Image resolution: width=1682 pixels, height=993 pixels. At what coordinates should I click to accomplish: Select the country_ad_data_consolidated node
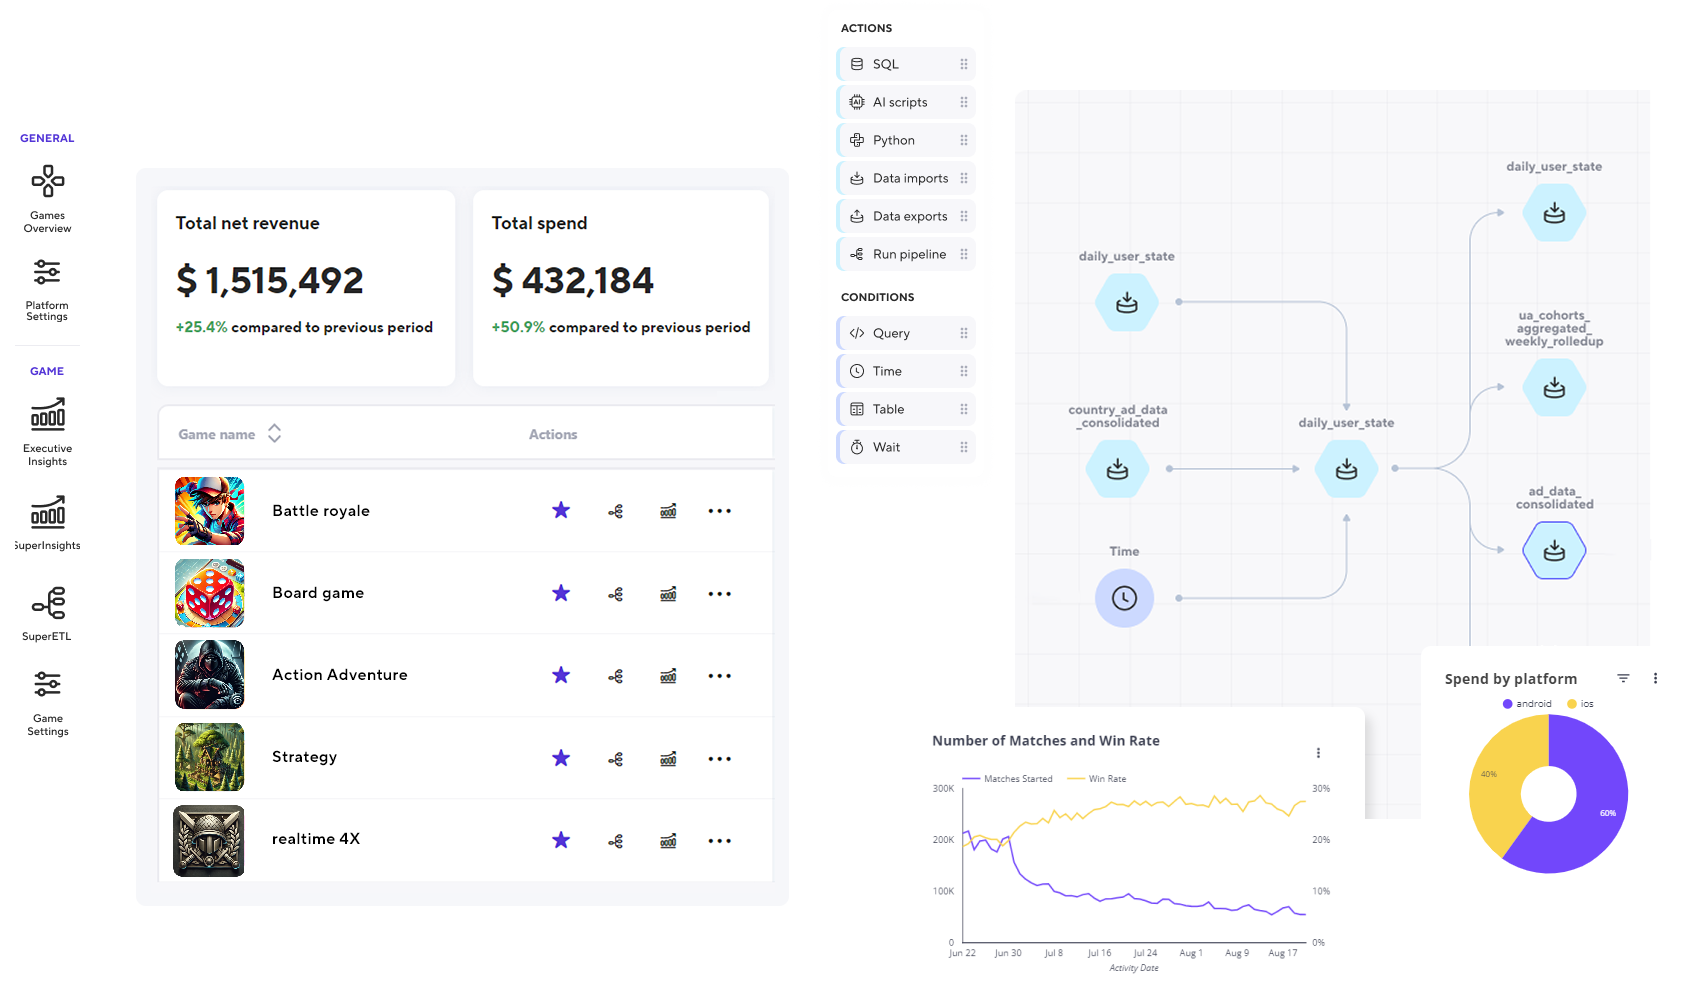1118,468
